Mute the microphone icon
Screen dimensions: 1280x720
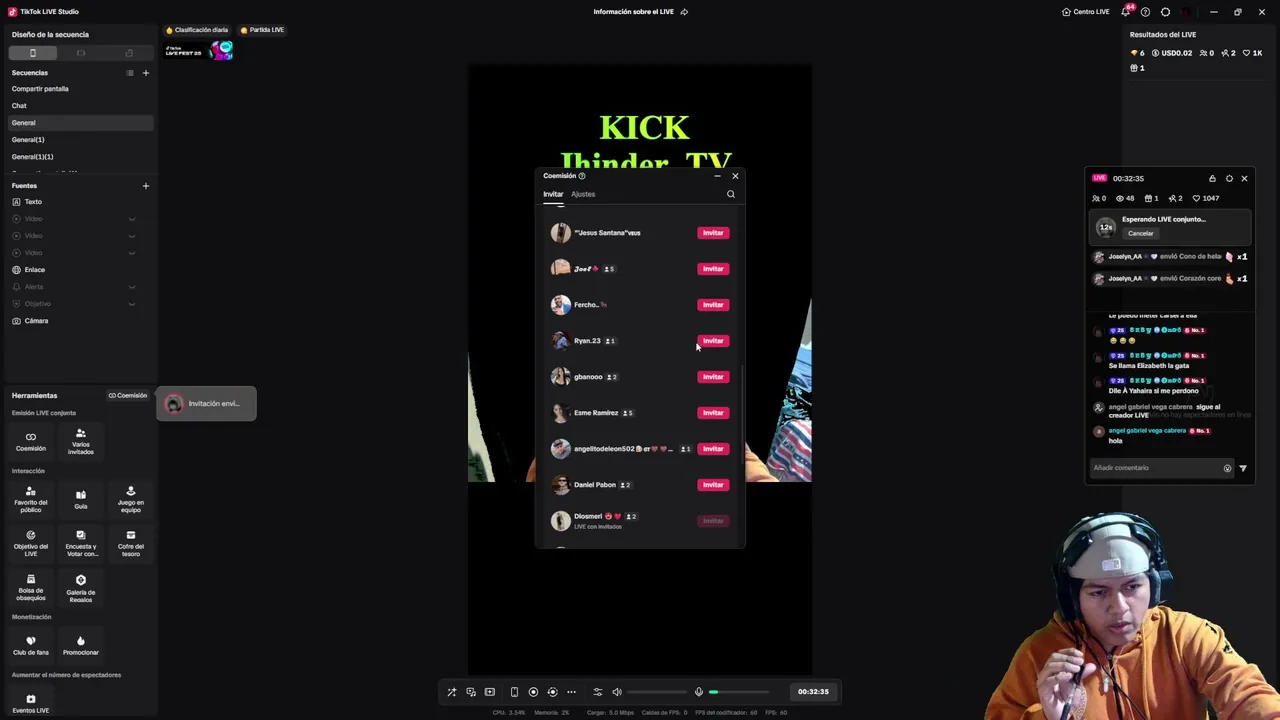(699, 692)
